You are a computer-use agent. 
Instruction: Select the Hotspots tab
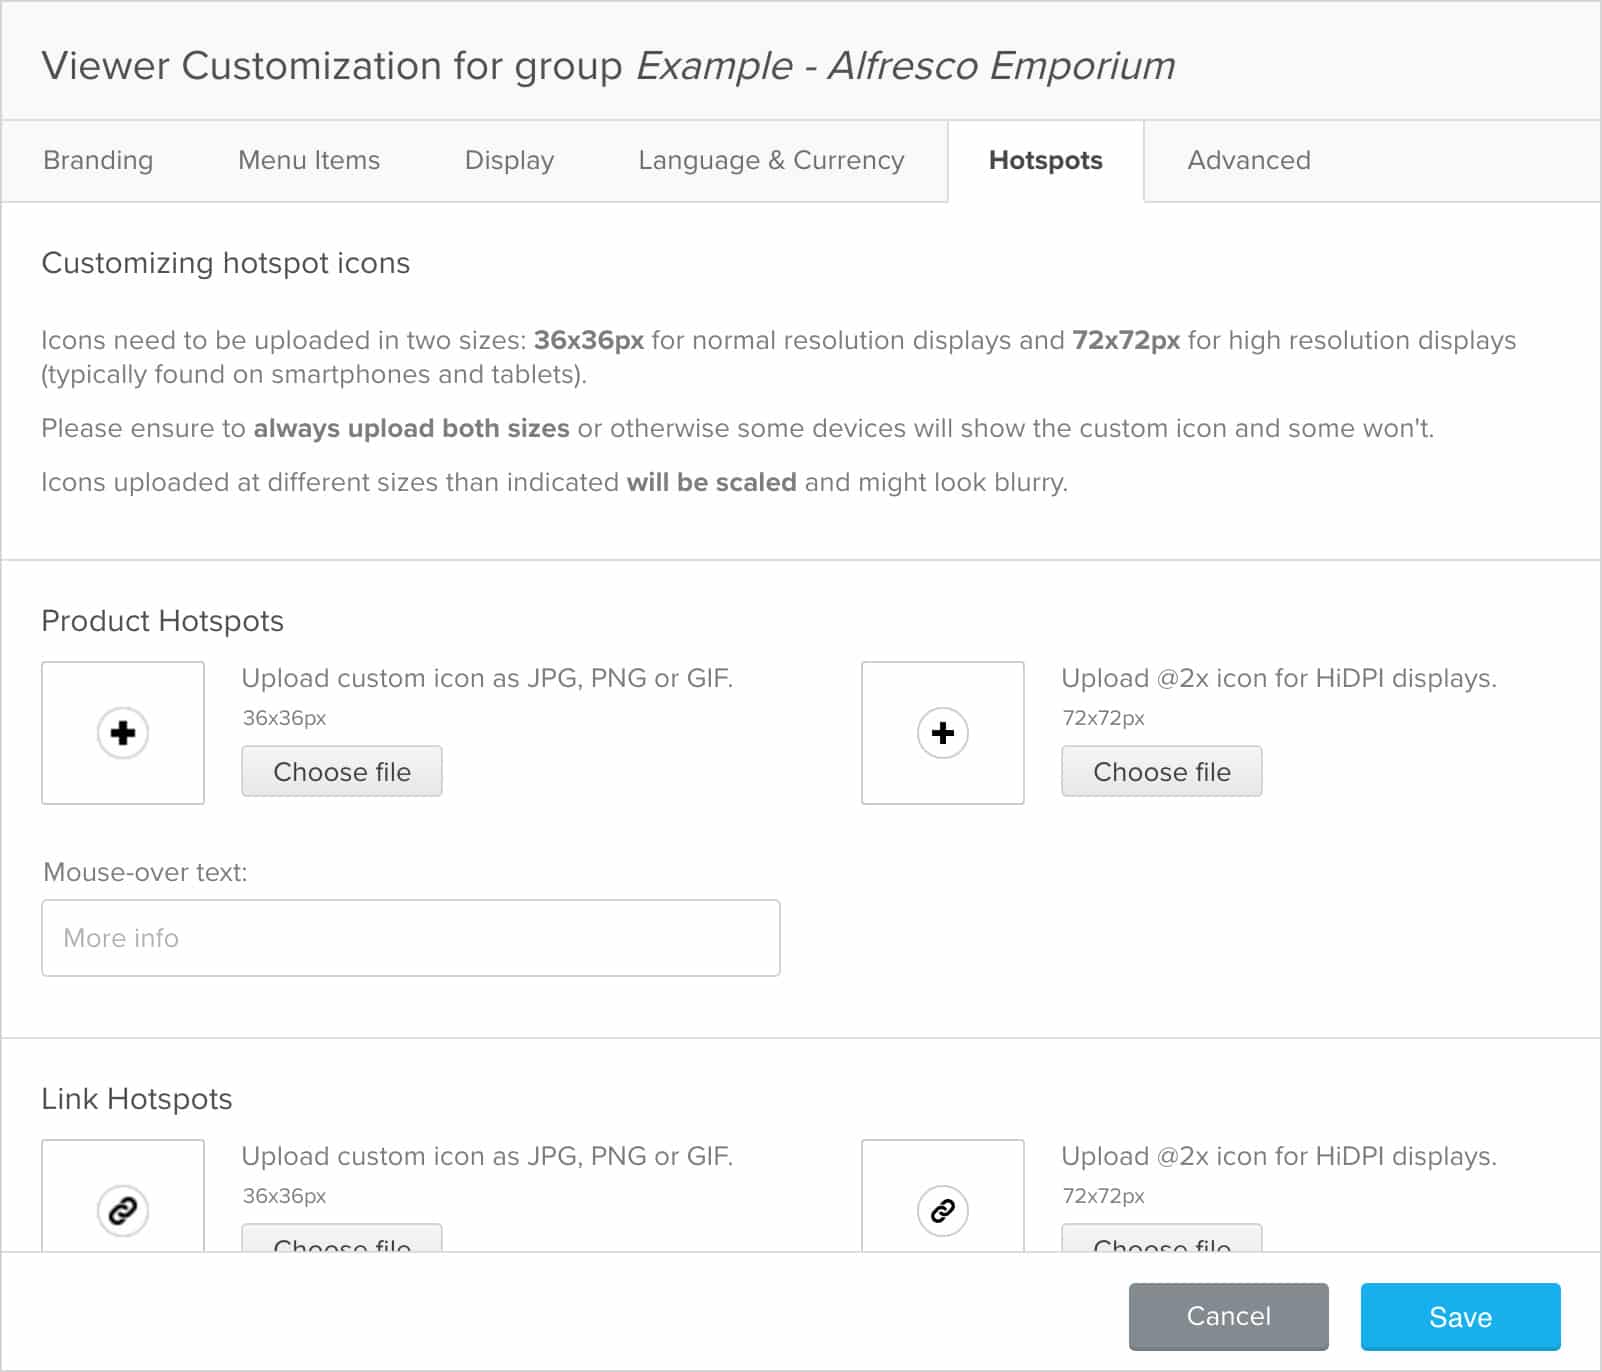click(1044, 161)
